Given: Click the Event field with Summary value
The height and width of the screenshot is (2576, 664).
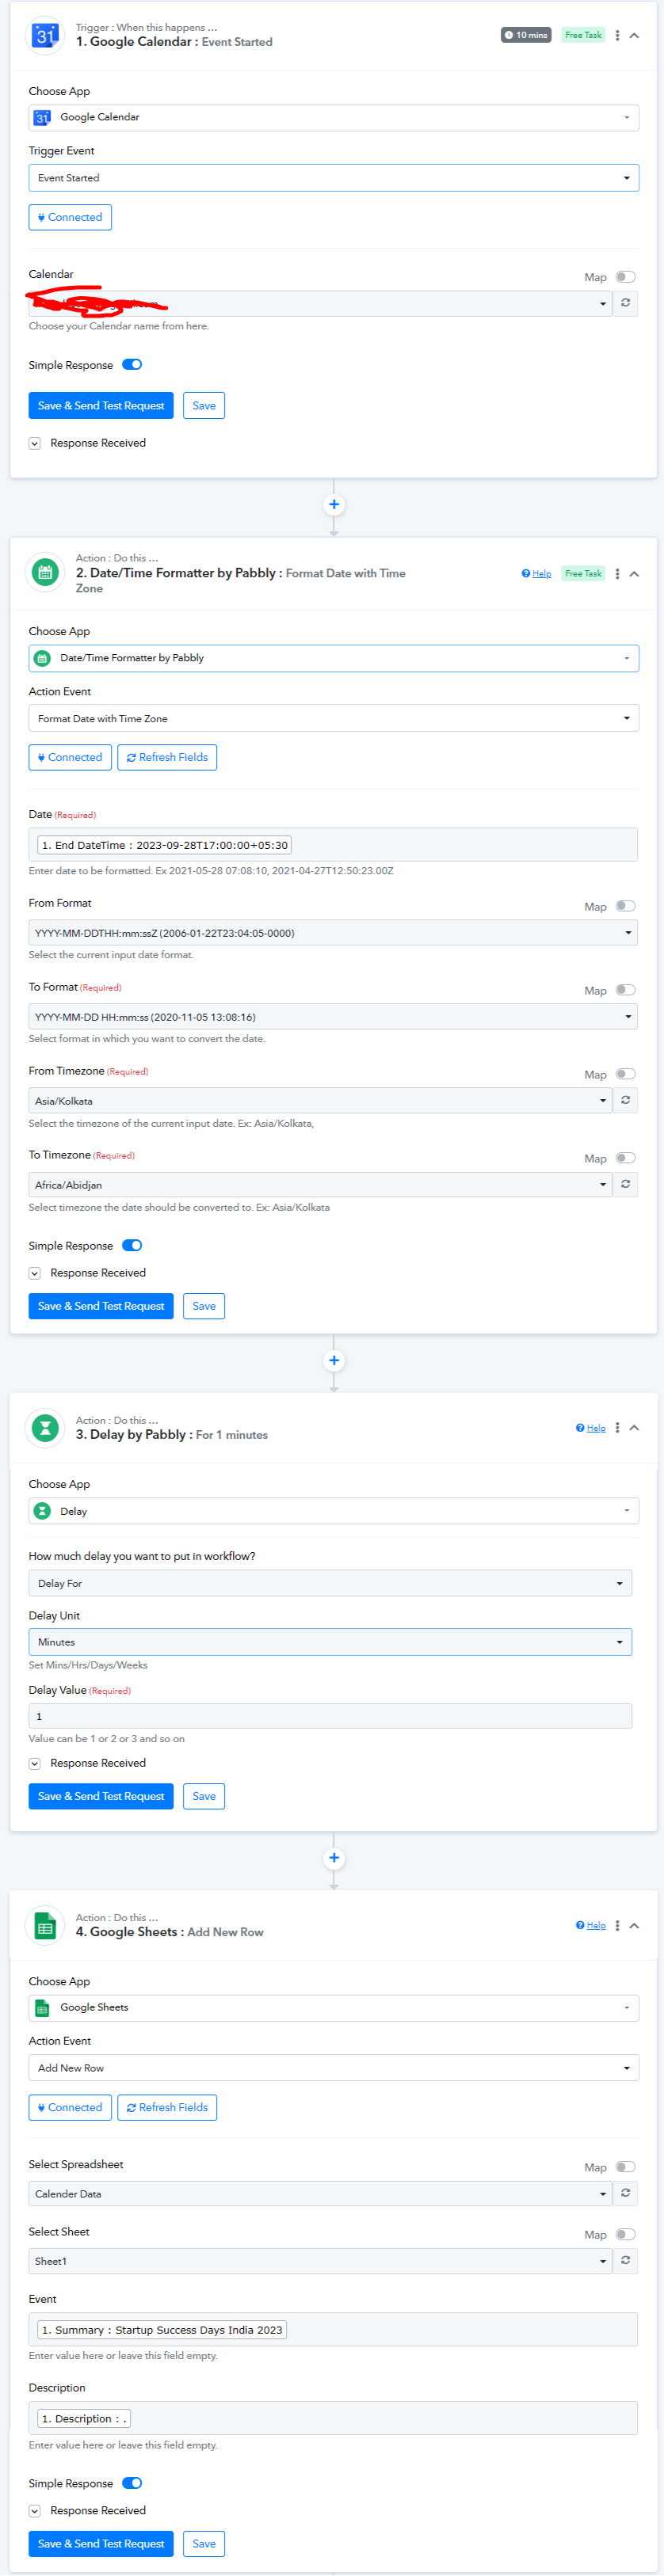Looking at the screenshot, I should coord(333,2330).
